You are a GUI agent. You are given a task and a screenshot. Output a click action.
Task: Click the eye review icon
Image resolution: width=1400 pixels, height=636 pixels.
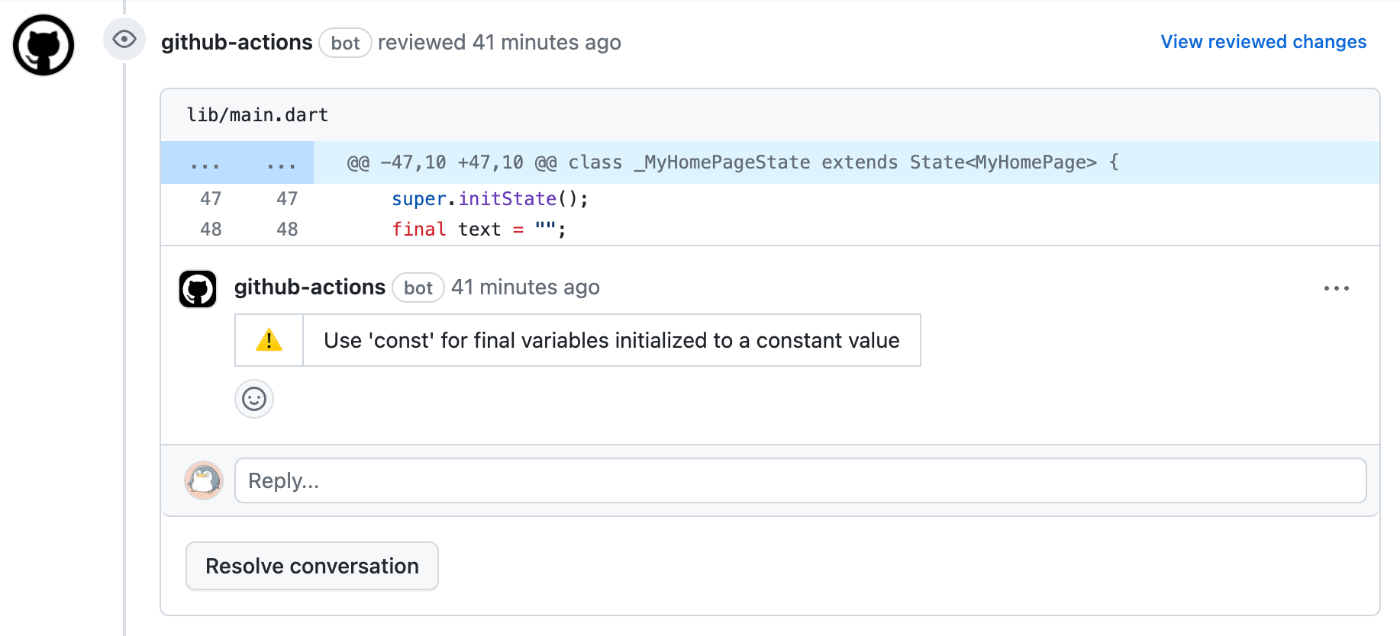coord(124,40)
